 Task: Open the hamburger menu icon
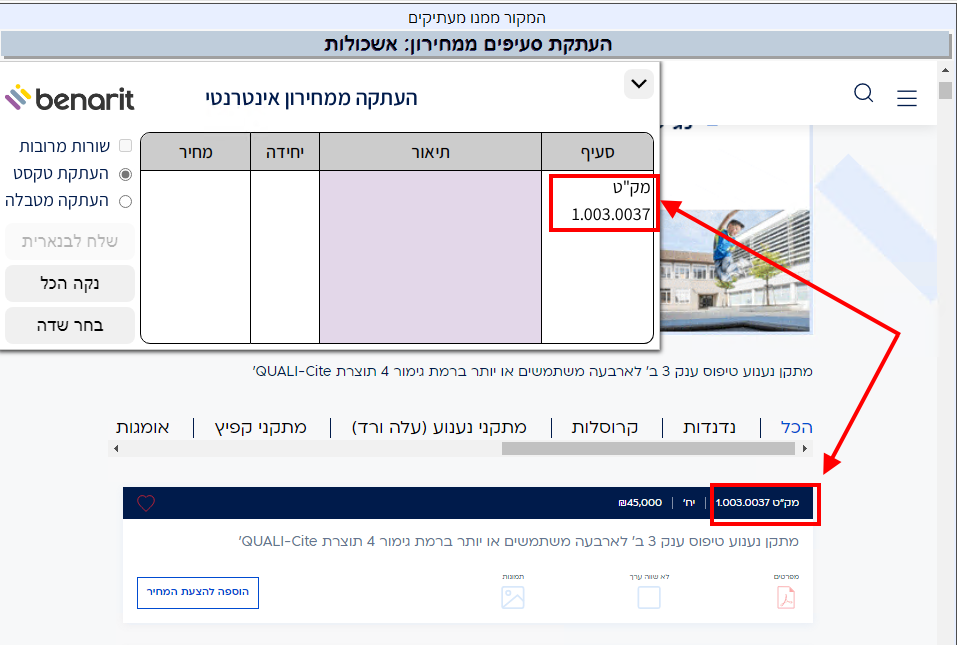click(x=906, y=98)
